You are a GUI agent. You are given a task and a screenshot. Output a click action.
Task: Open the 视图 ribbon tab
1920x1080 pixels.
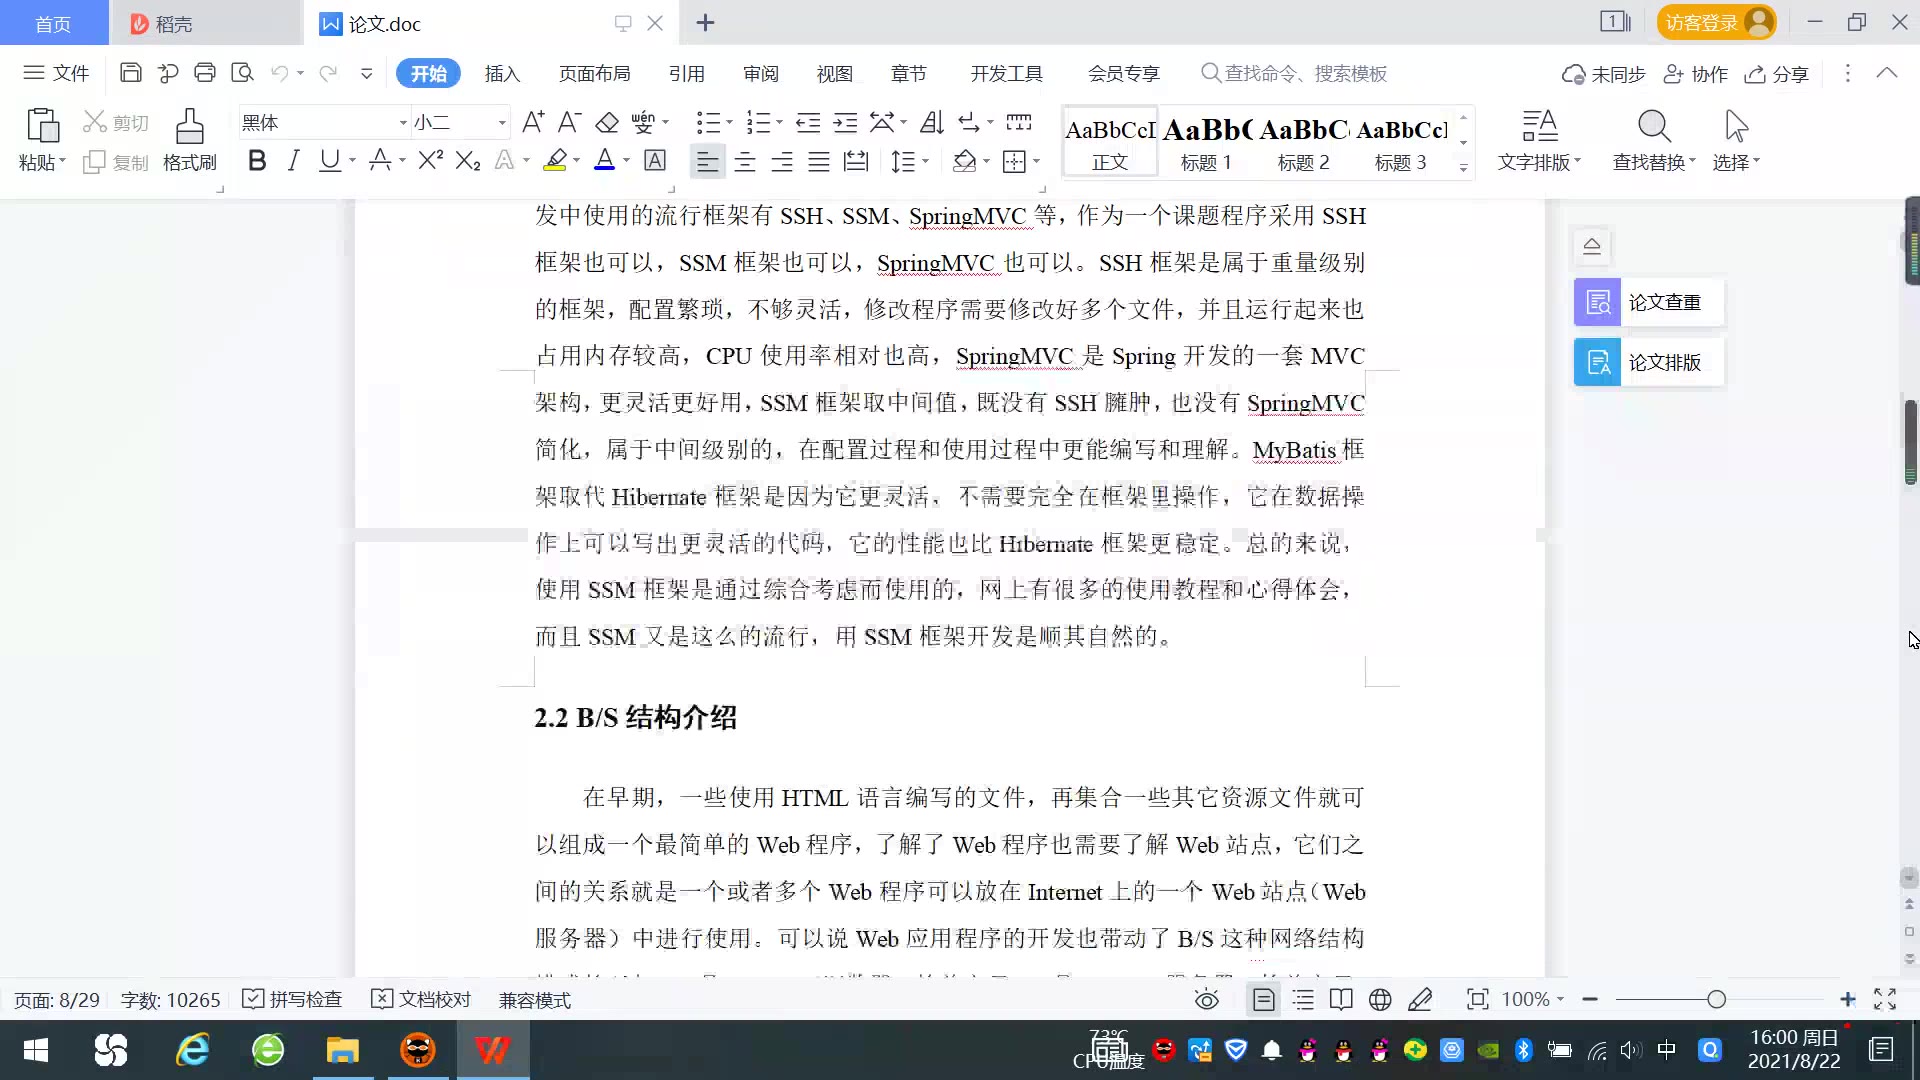point(835,73)
